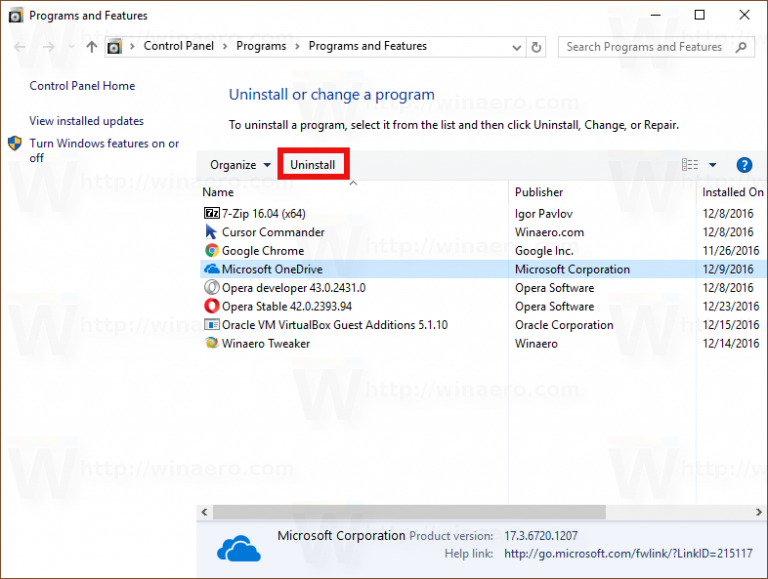Click the Winaero Tweaker icon
This screenshot has width=768, height=579.
point(212,343)
